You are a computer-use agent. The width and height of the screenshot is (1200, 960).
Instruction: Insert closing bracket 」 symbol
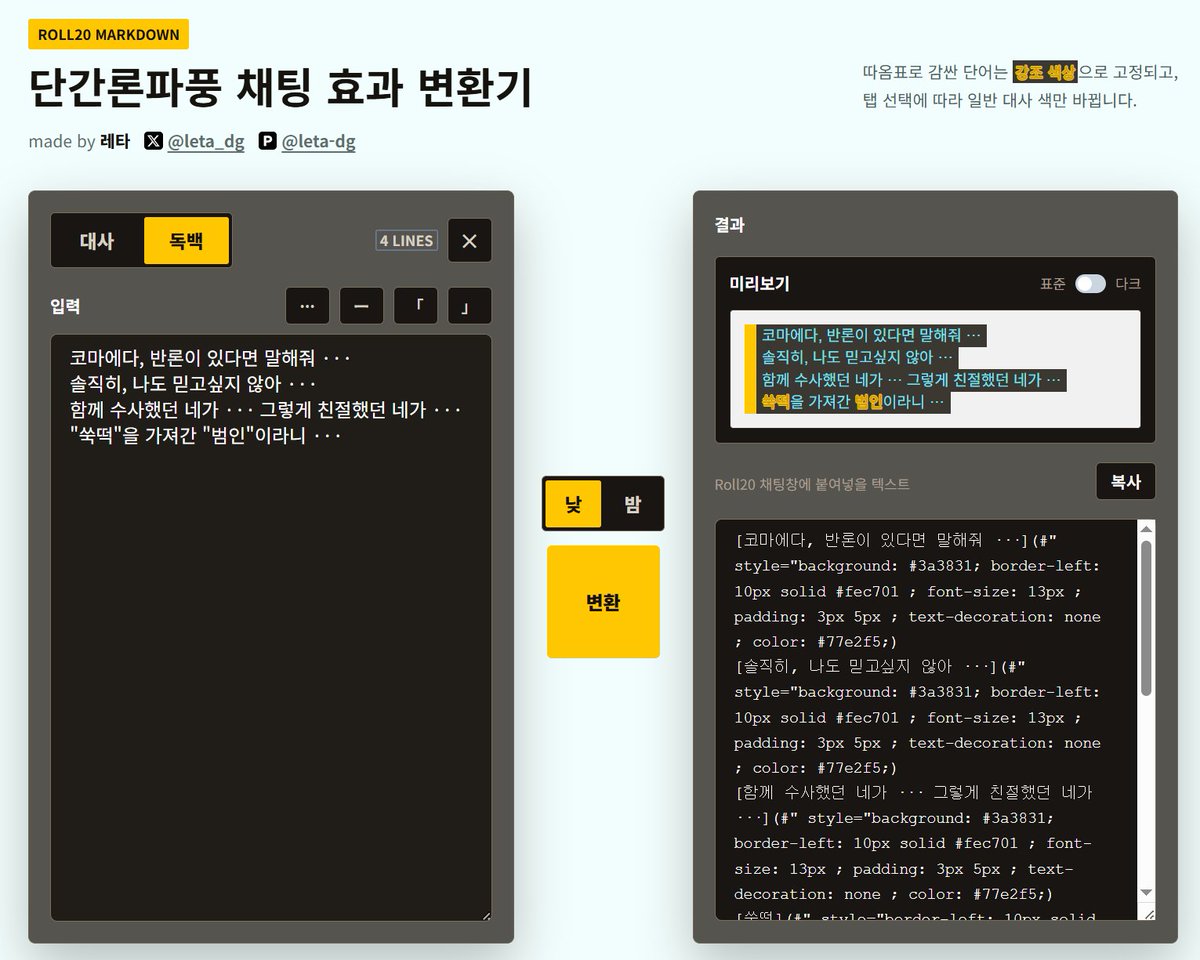470,306
